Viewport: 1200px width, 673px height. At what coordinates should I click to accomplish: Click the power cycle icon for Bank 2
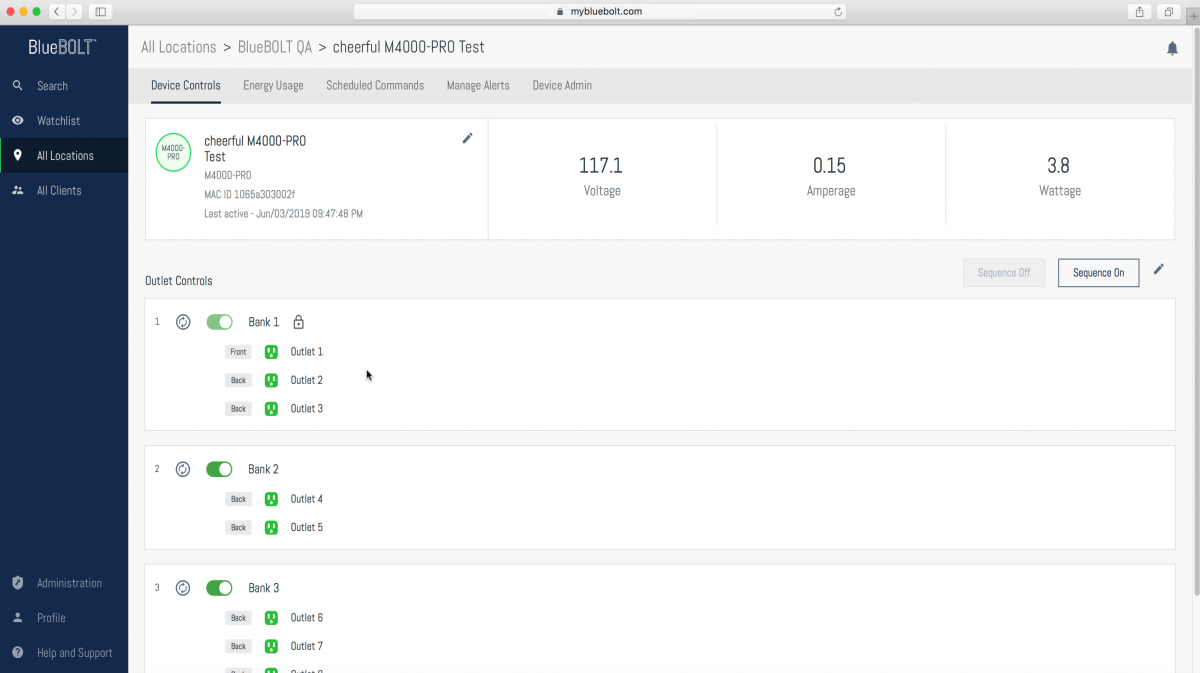pyautogui.click(x=182, y=468)
